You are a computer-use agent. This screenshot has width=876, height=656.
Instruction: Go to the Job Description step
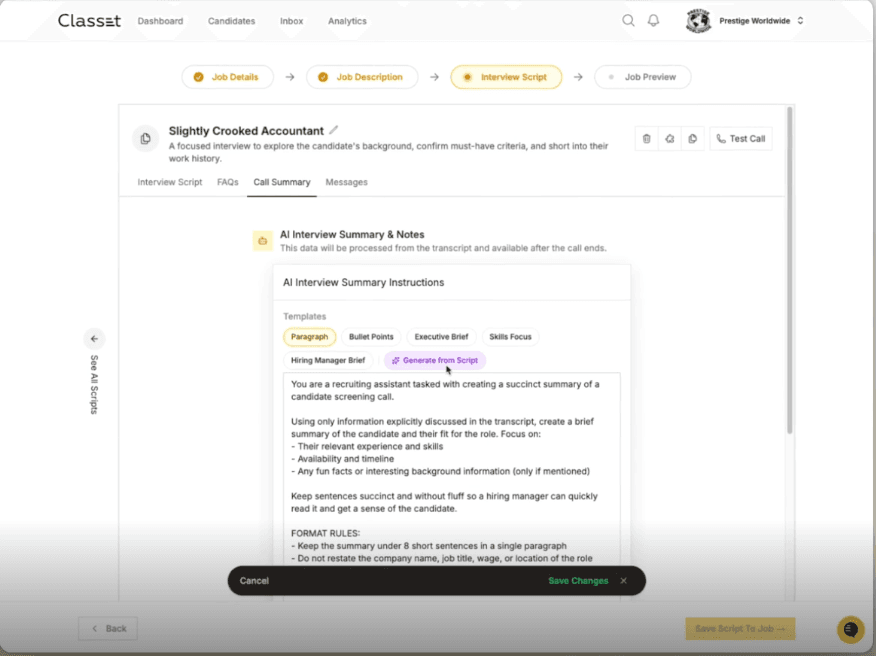point(361,77)
